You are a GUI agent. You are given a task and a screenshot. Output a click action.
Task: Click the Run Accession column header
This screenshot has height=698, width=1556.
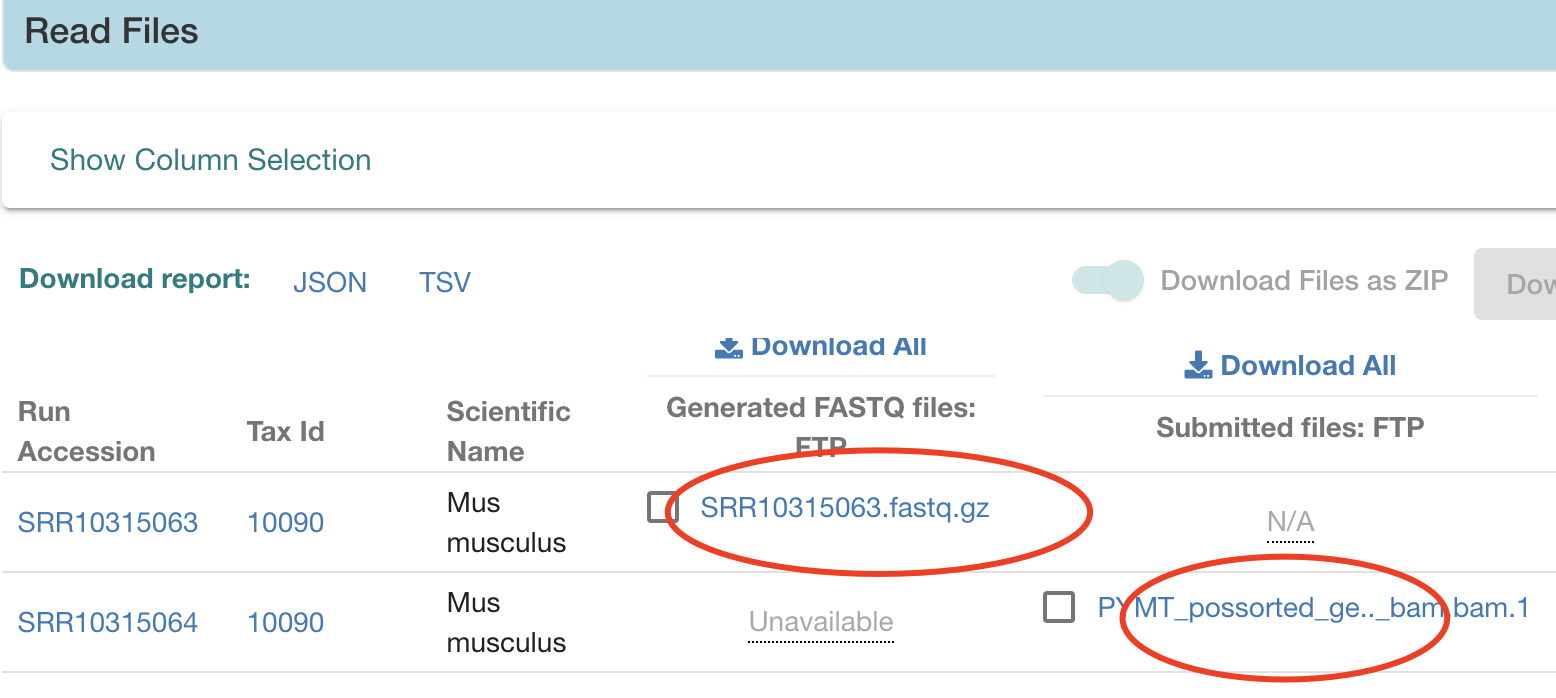click(87, 432)
